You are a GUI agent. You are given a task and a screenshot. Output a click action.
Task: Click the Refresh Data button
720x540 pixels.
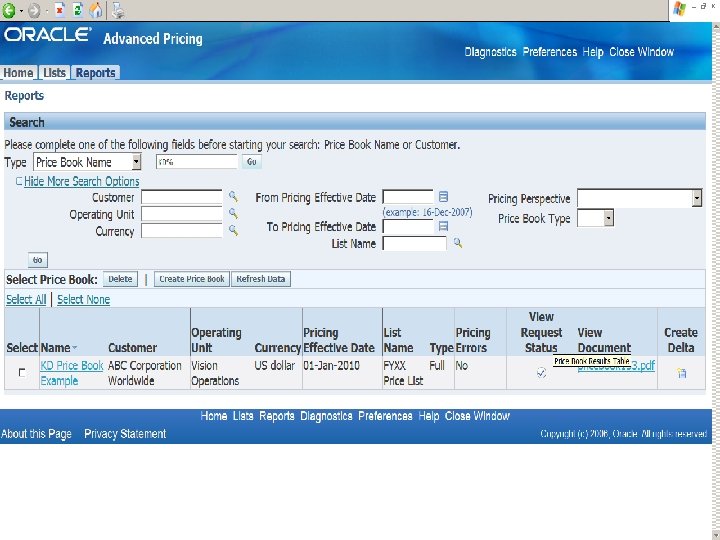click(x=261, y=279)
